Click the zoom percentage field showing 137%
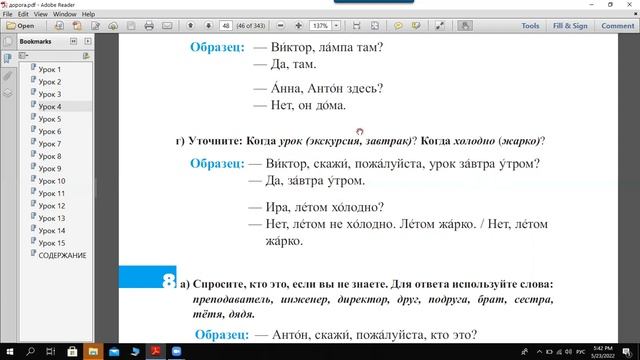The width and height of the screenshot is (640, 360). (x=321, y=26)
